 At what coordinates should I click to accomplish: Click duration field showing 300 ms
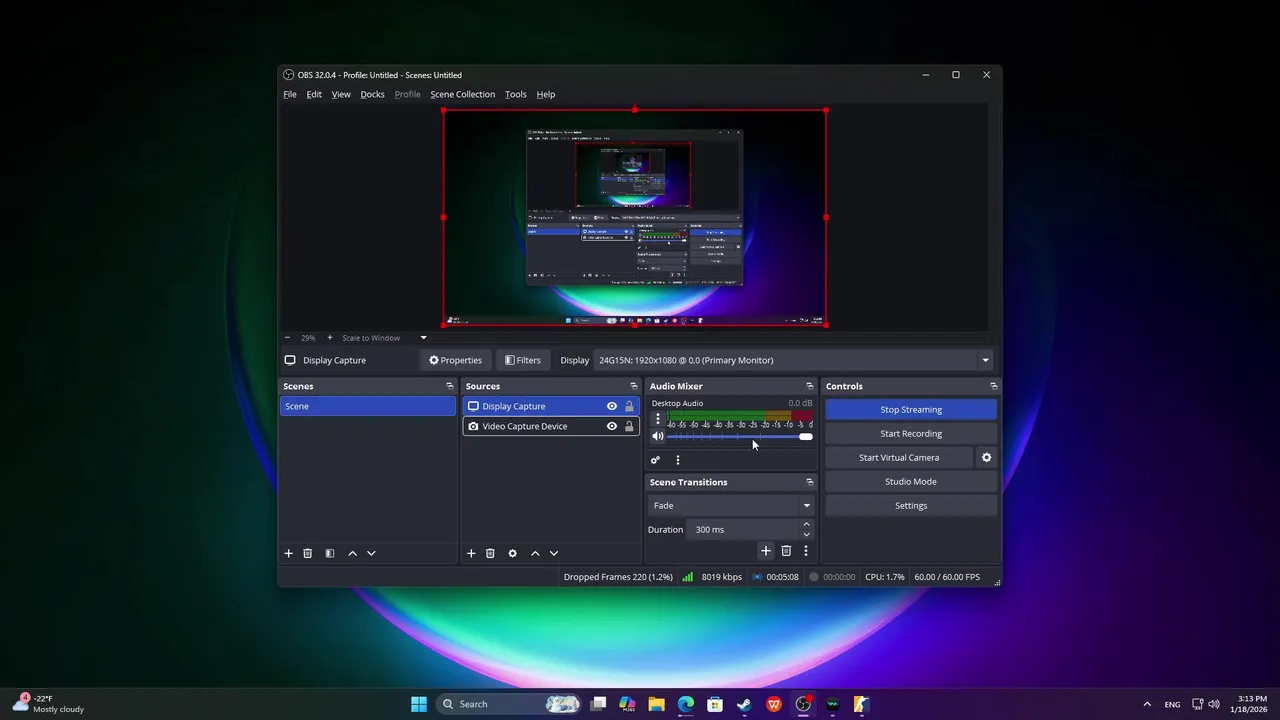745,529
